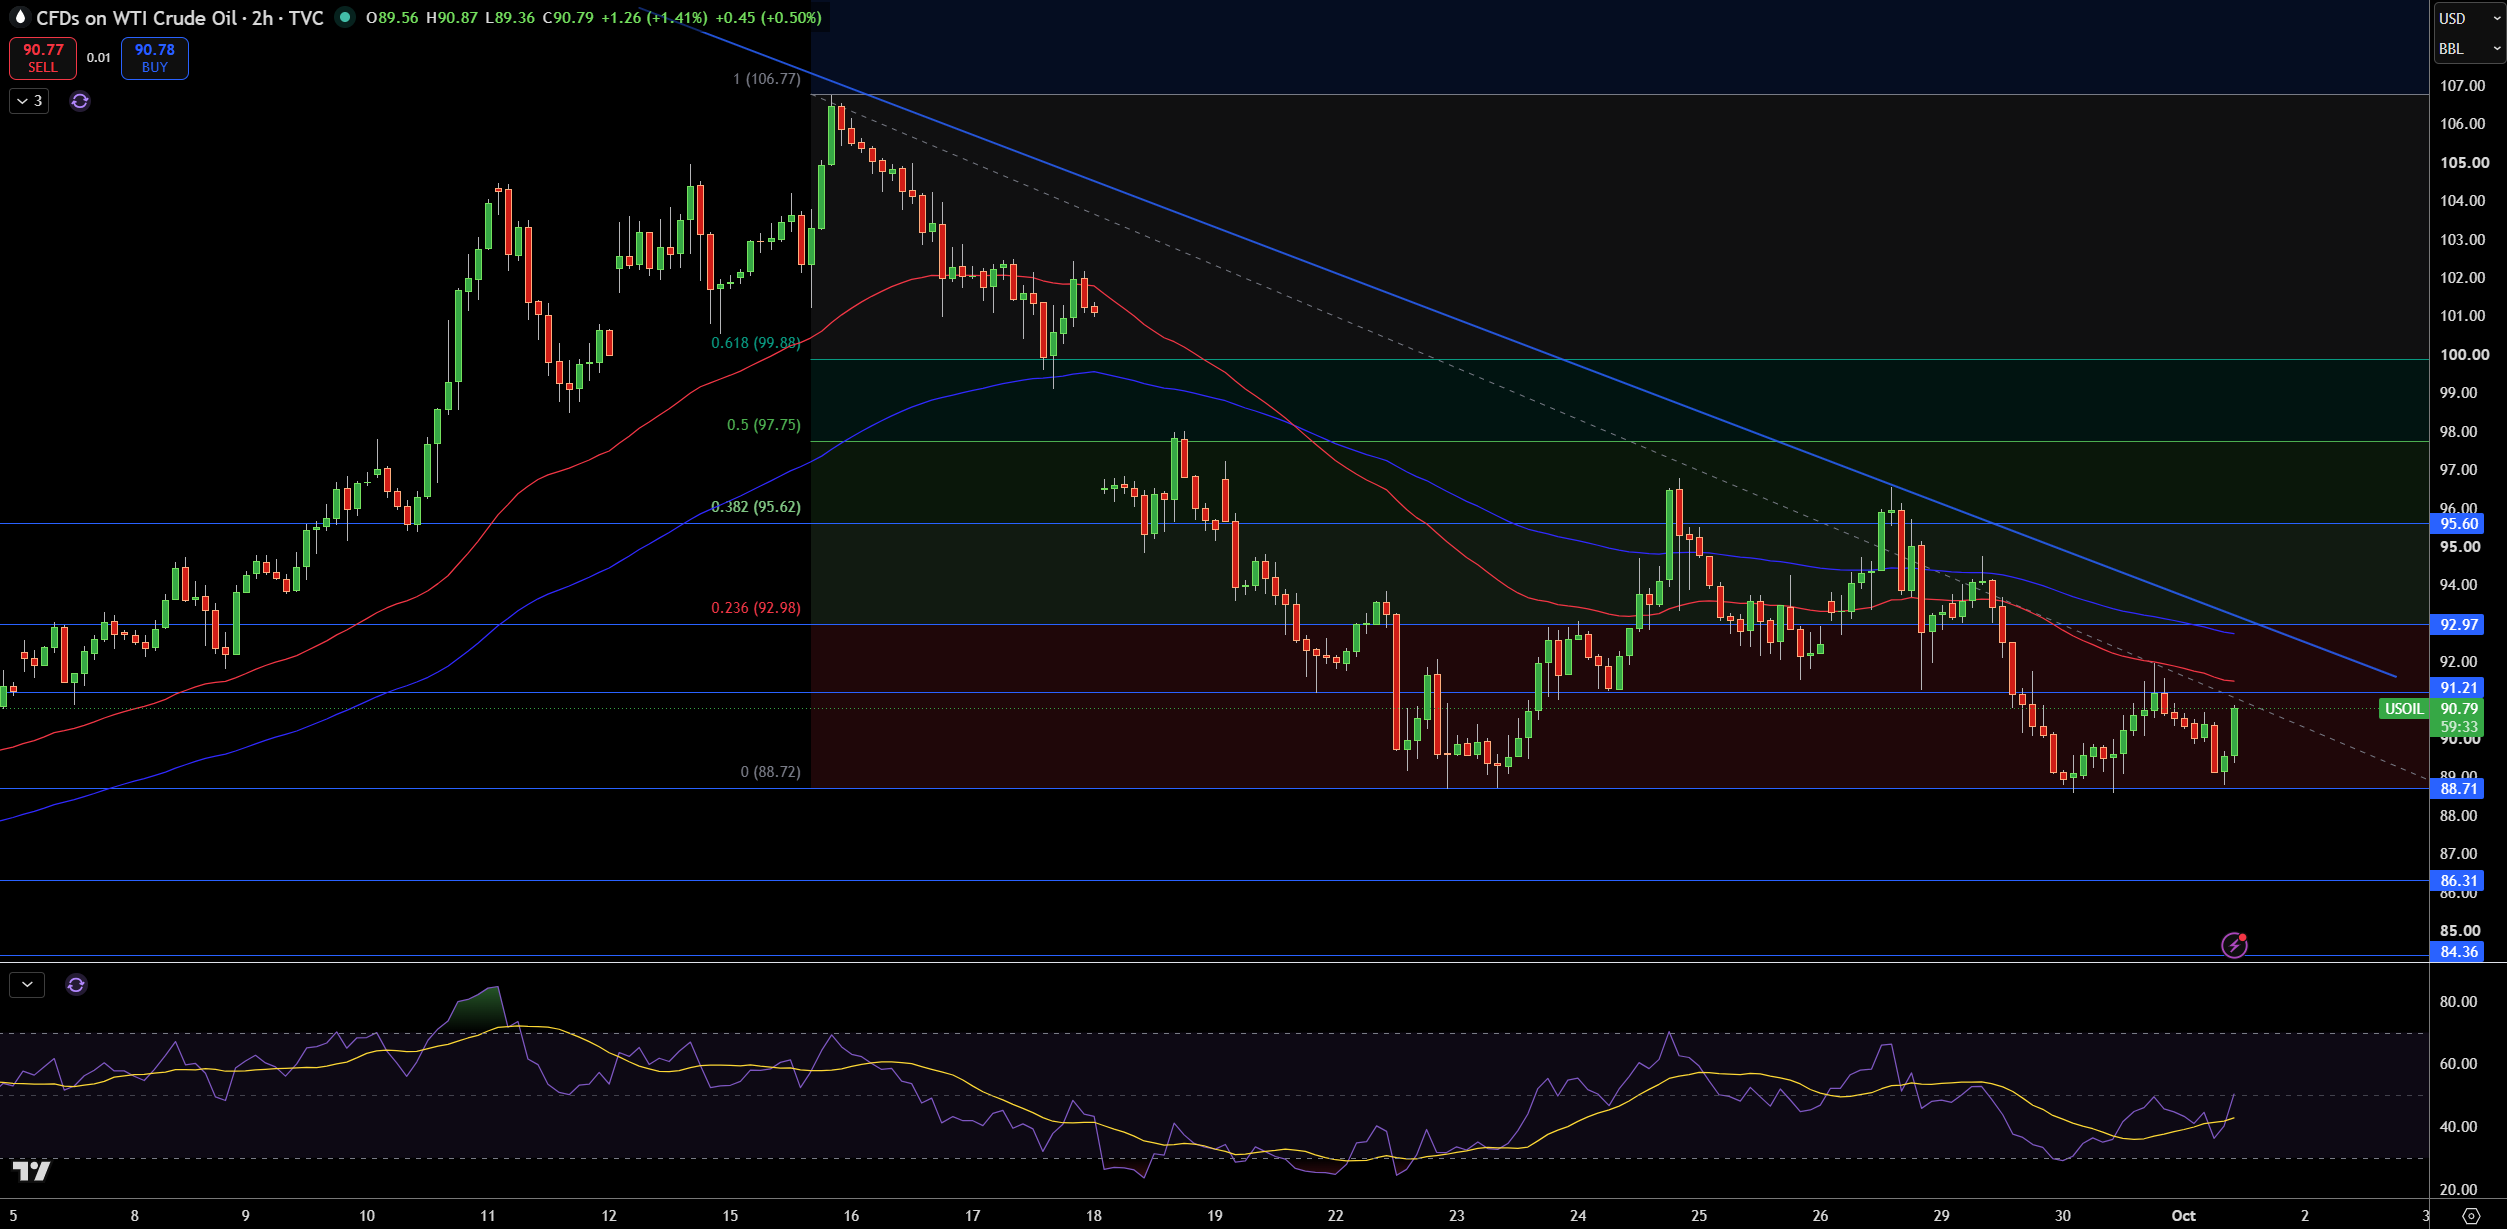Viewport: 2507px width, 1229px height.
Task: Click Fibonacci label 0.5 (97.75)
Action: click(764, 425)
